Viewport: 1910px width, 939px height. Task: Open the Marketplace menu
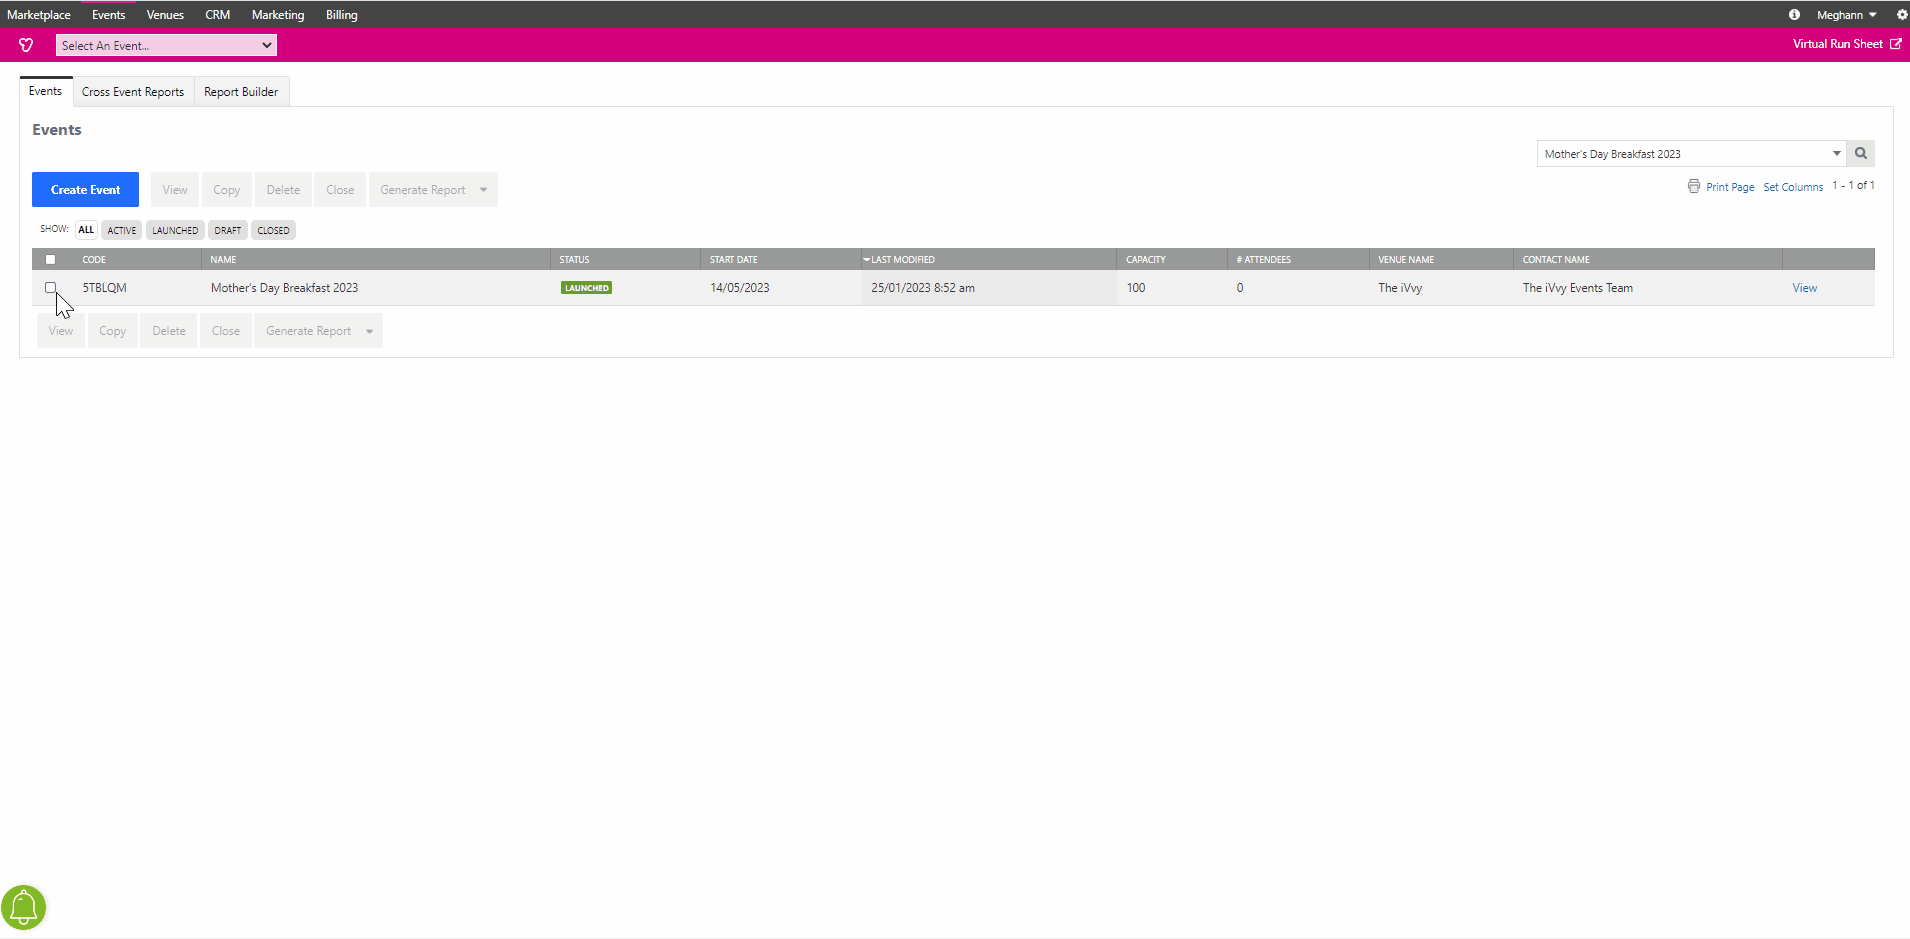click(39, 15)
